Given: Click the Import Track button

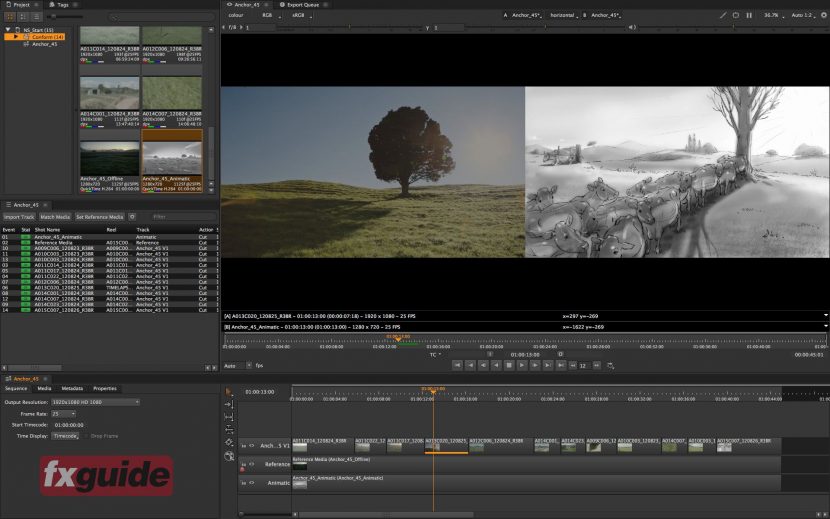Looking at the screenshot, I should pyautogui.click(x=19, y=217).
